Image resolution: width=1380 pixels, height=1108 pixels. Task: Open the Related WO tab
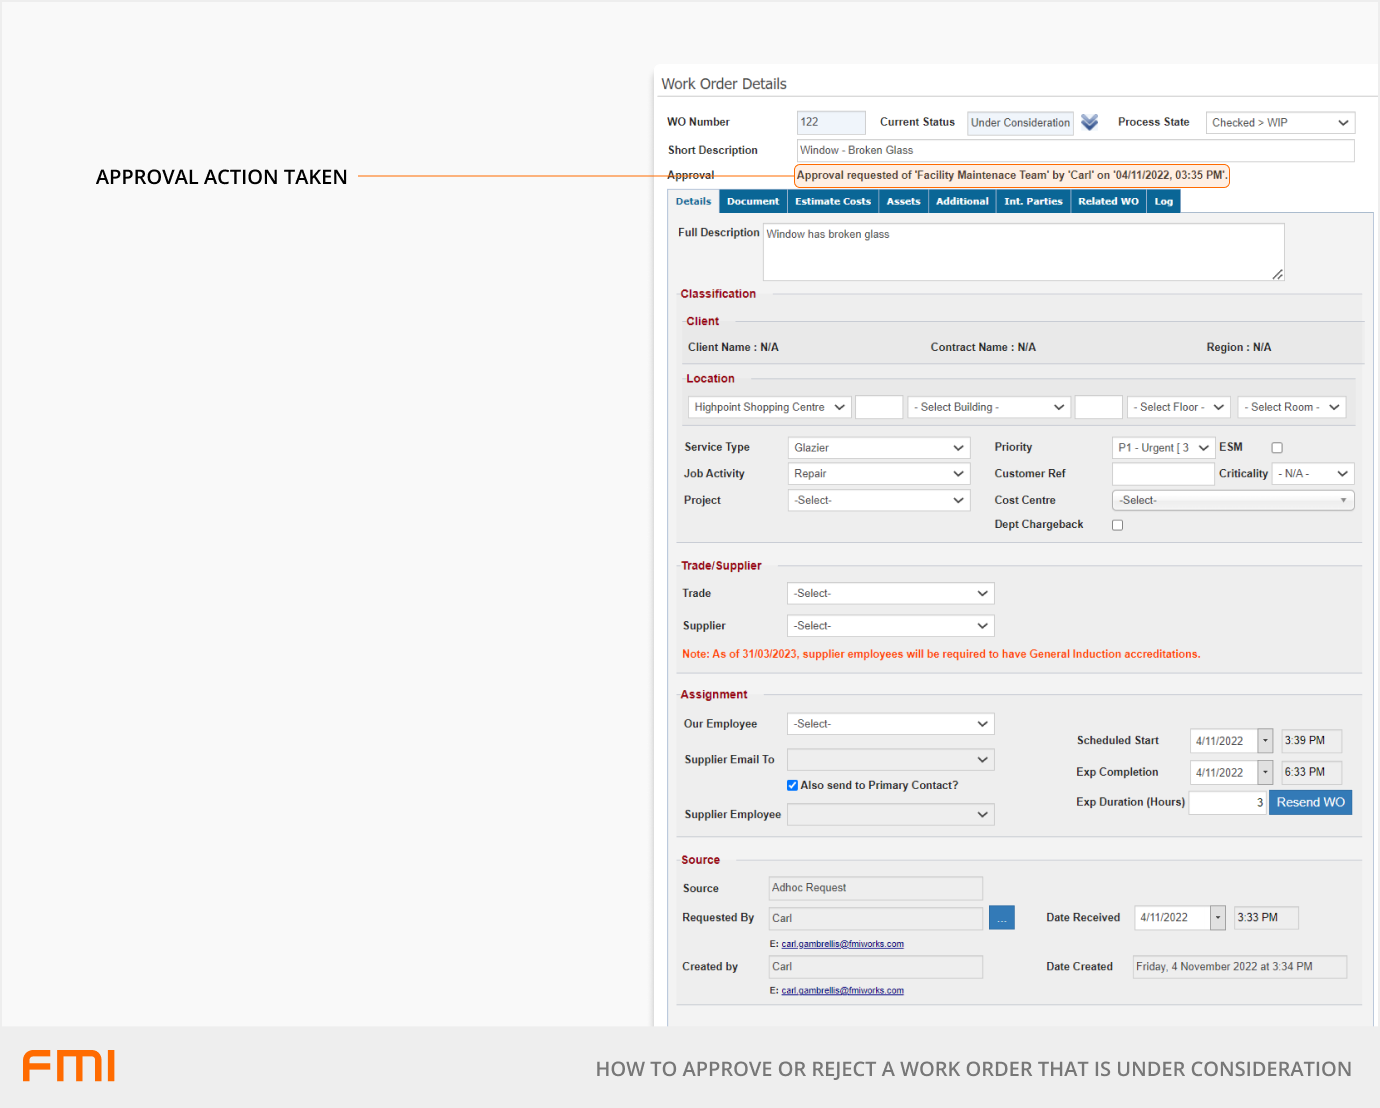[1108, 202]
